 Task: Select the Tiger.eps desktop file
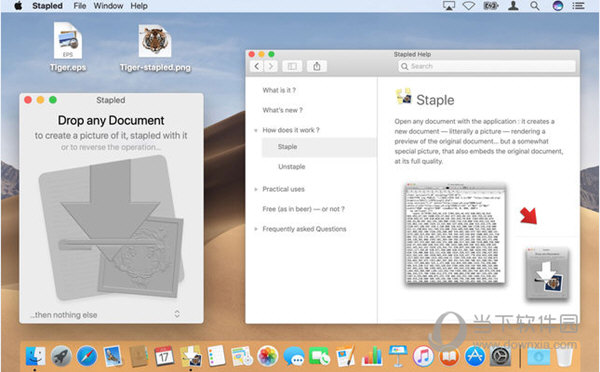68,47
